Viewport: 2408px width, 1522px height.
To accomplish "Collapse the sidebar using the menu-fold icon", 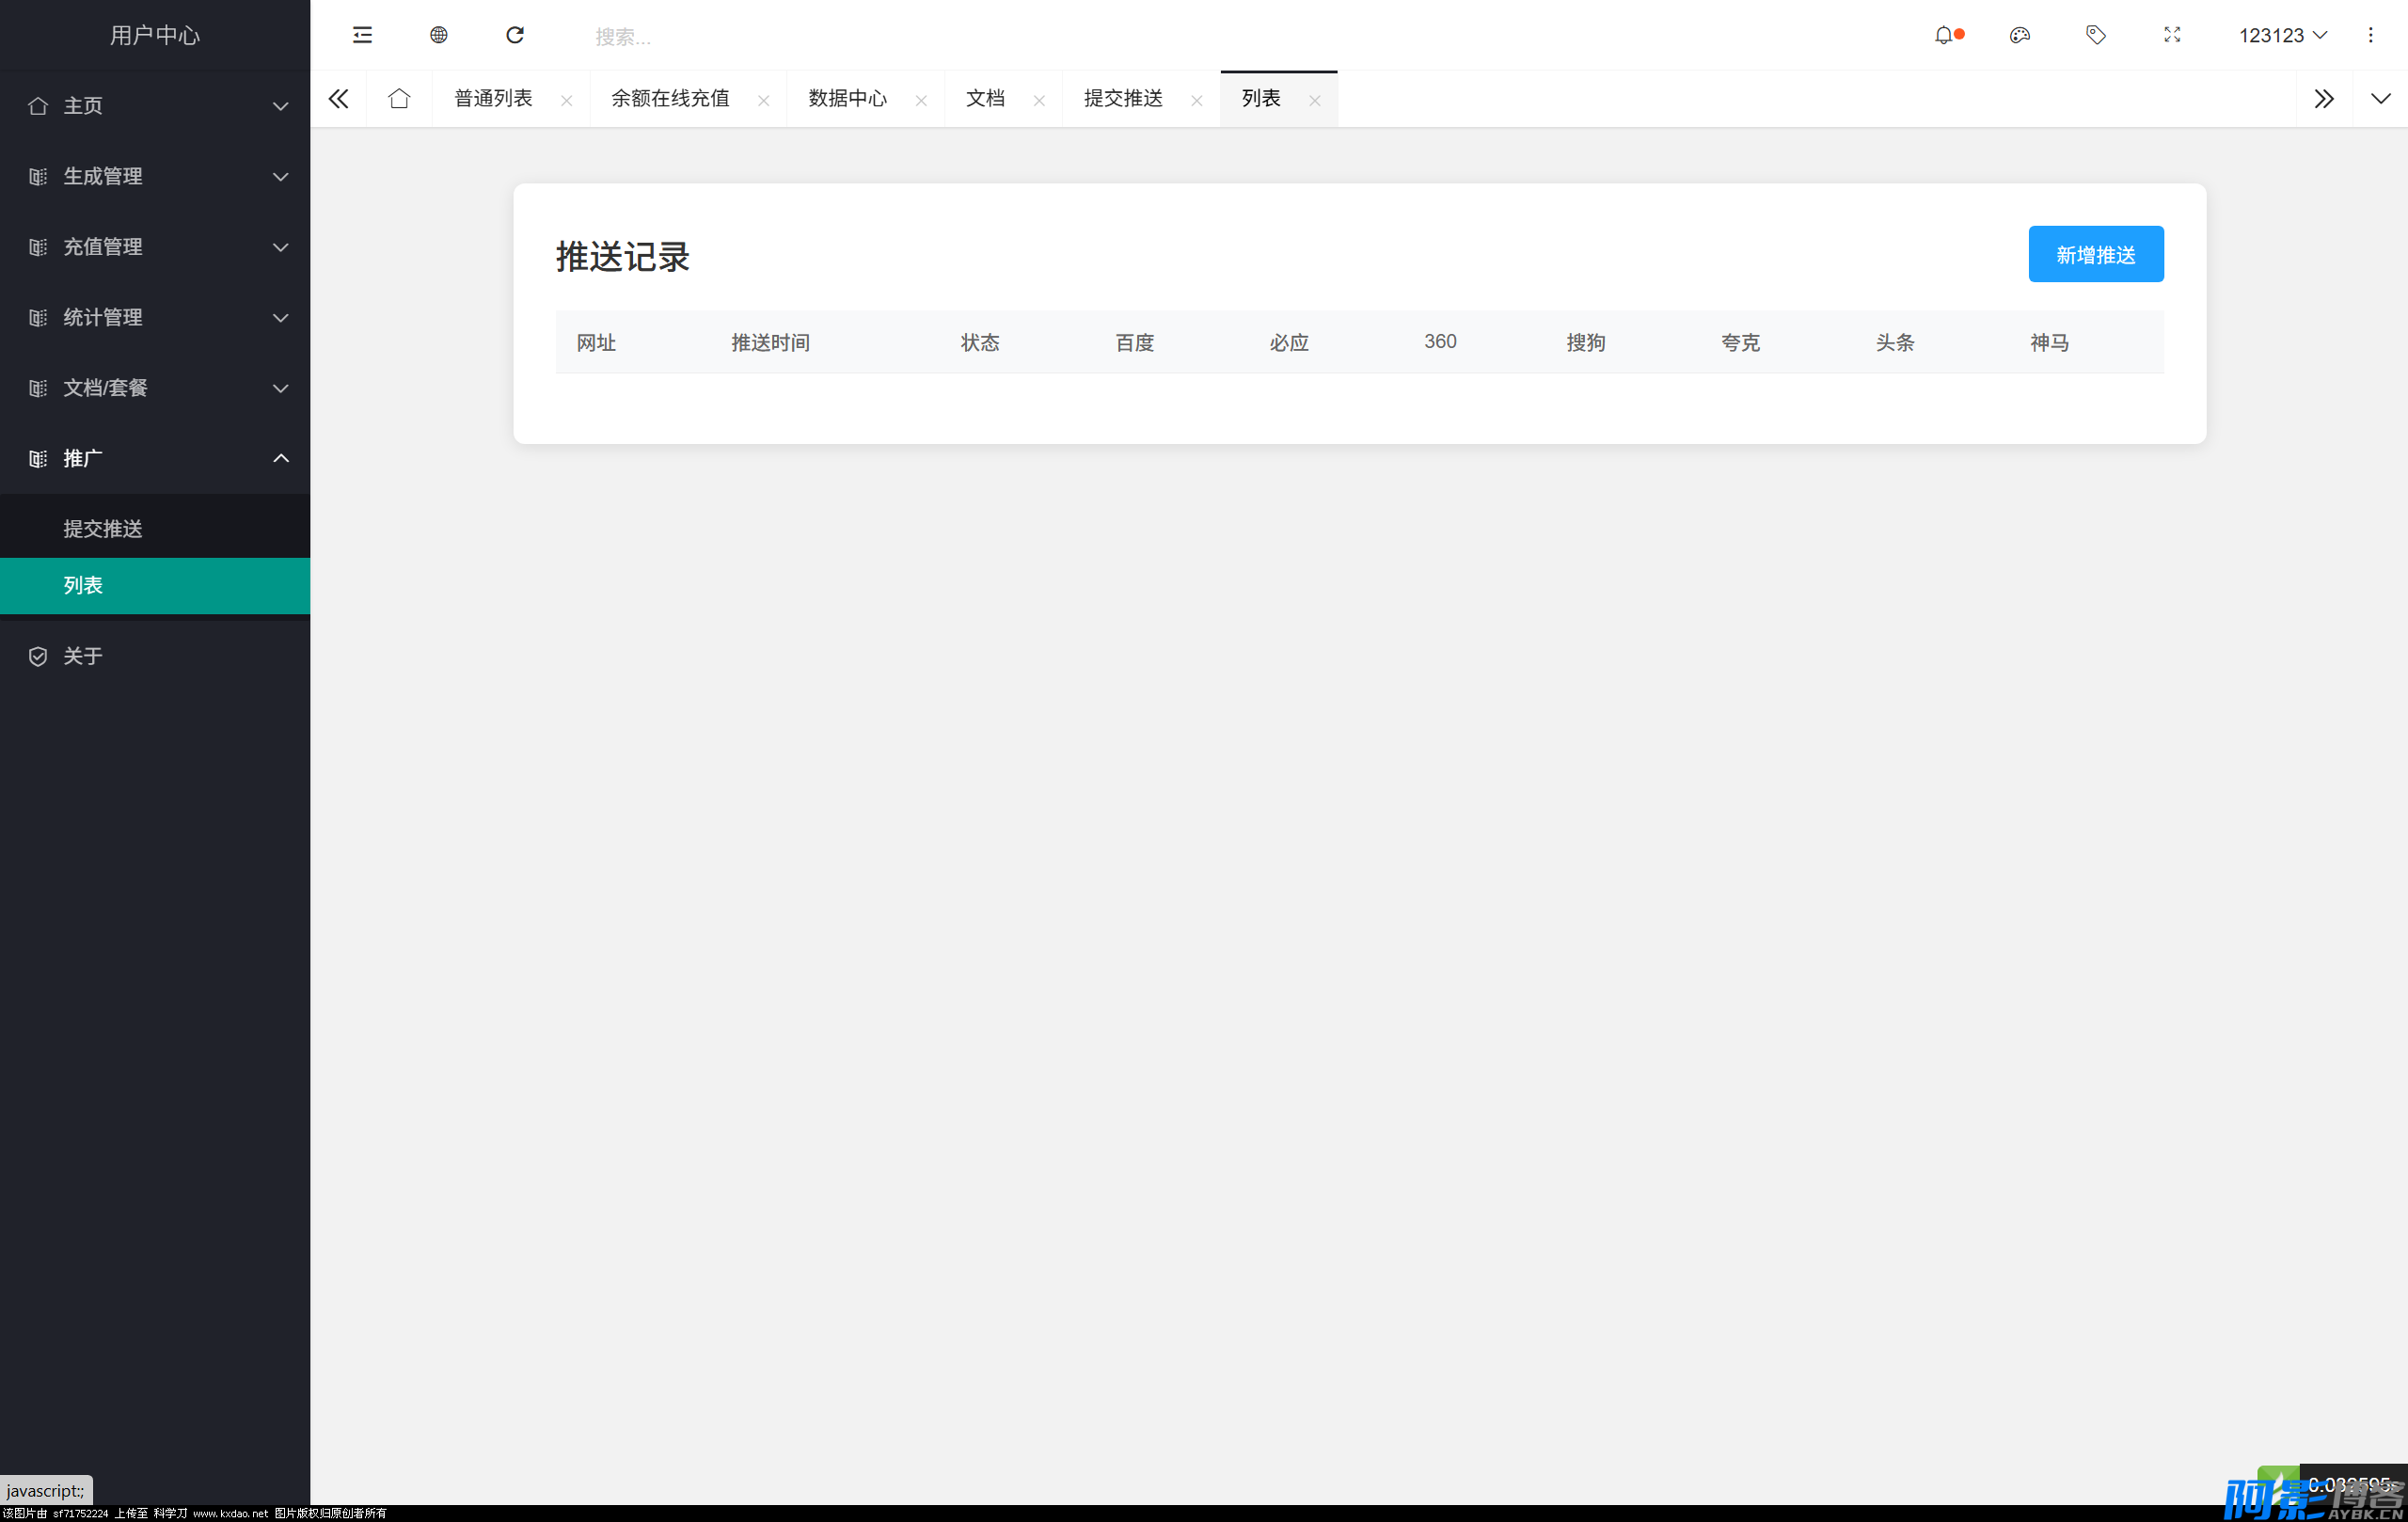I will click(x=362, y=35).
